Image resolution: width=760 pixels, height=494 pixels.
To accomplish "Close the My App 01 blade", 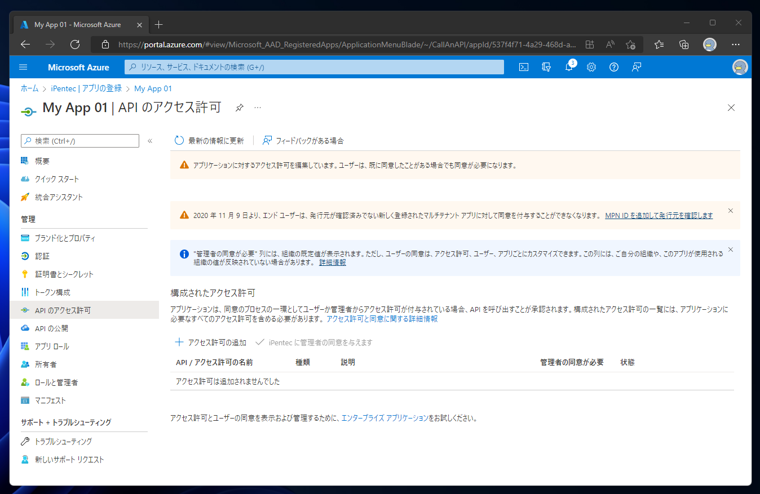I will [x=731, y=108].
